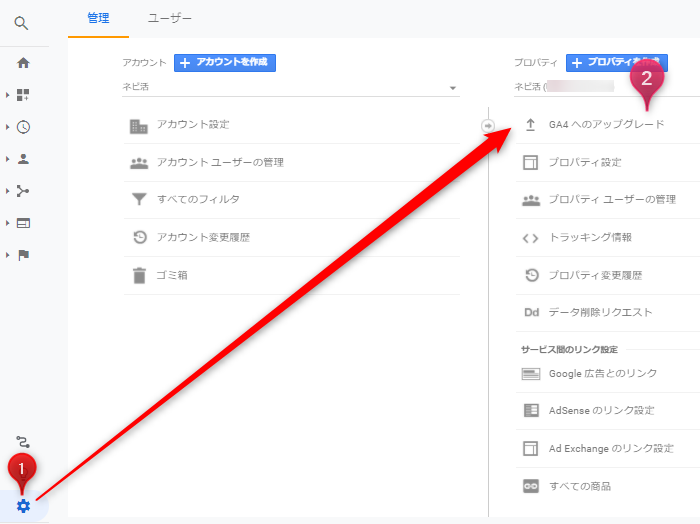
Task: Open the Attribution path icon in sidebar
Action: [x=23, y=441]
